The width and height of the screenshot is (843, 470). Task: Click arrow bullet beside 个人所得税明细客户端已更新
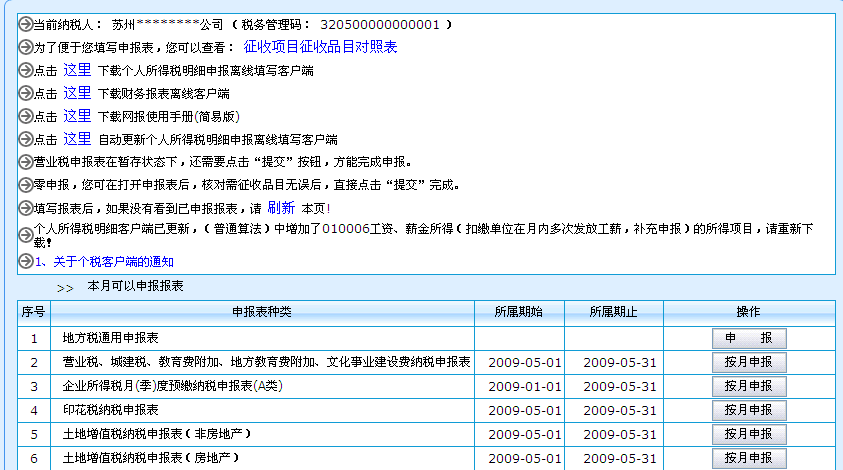point(25,235)
